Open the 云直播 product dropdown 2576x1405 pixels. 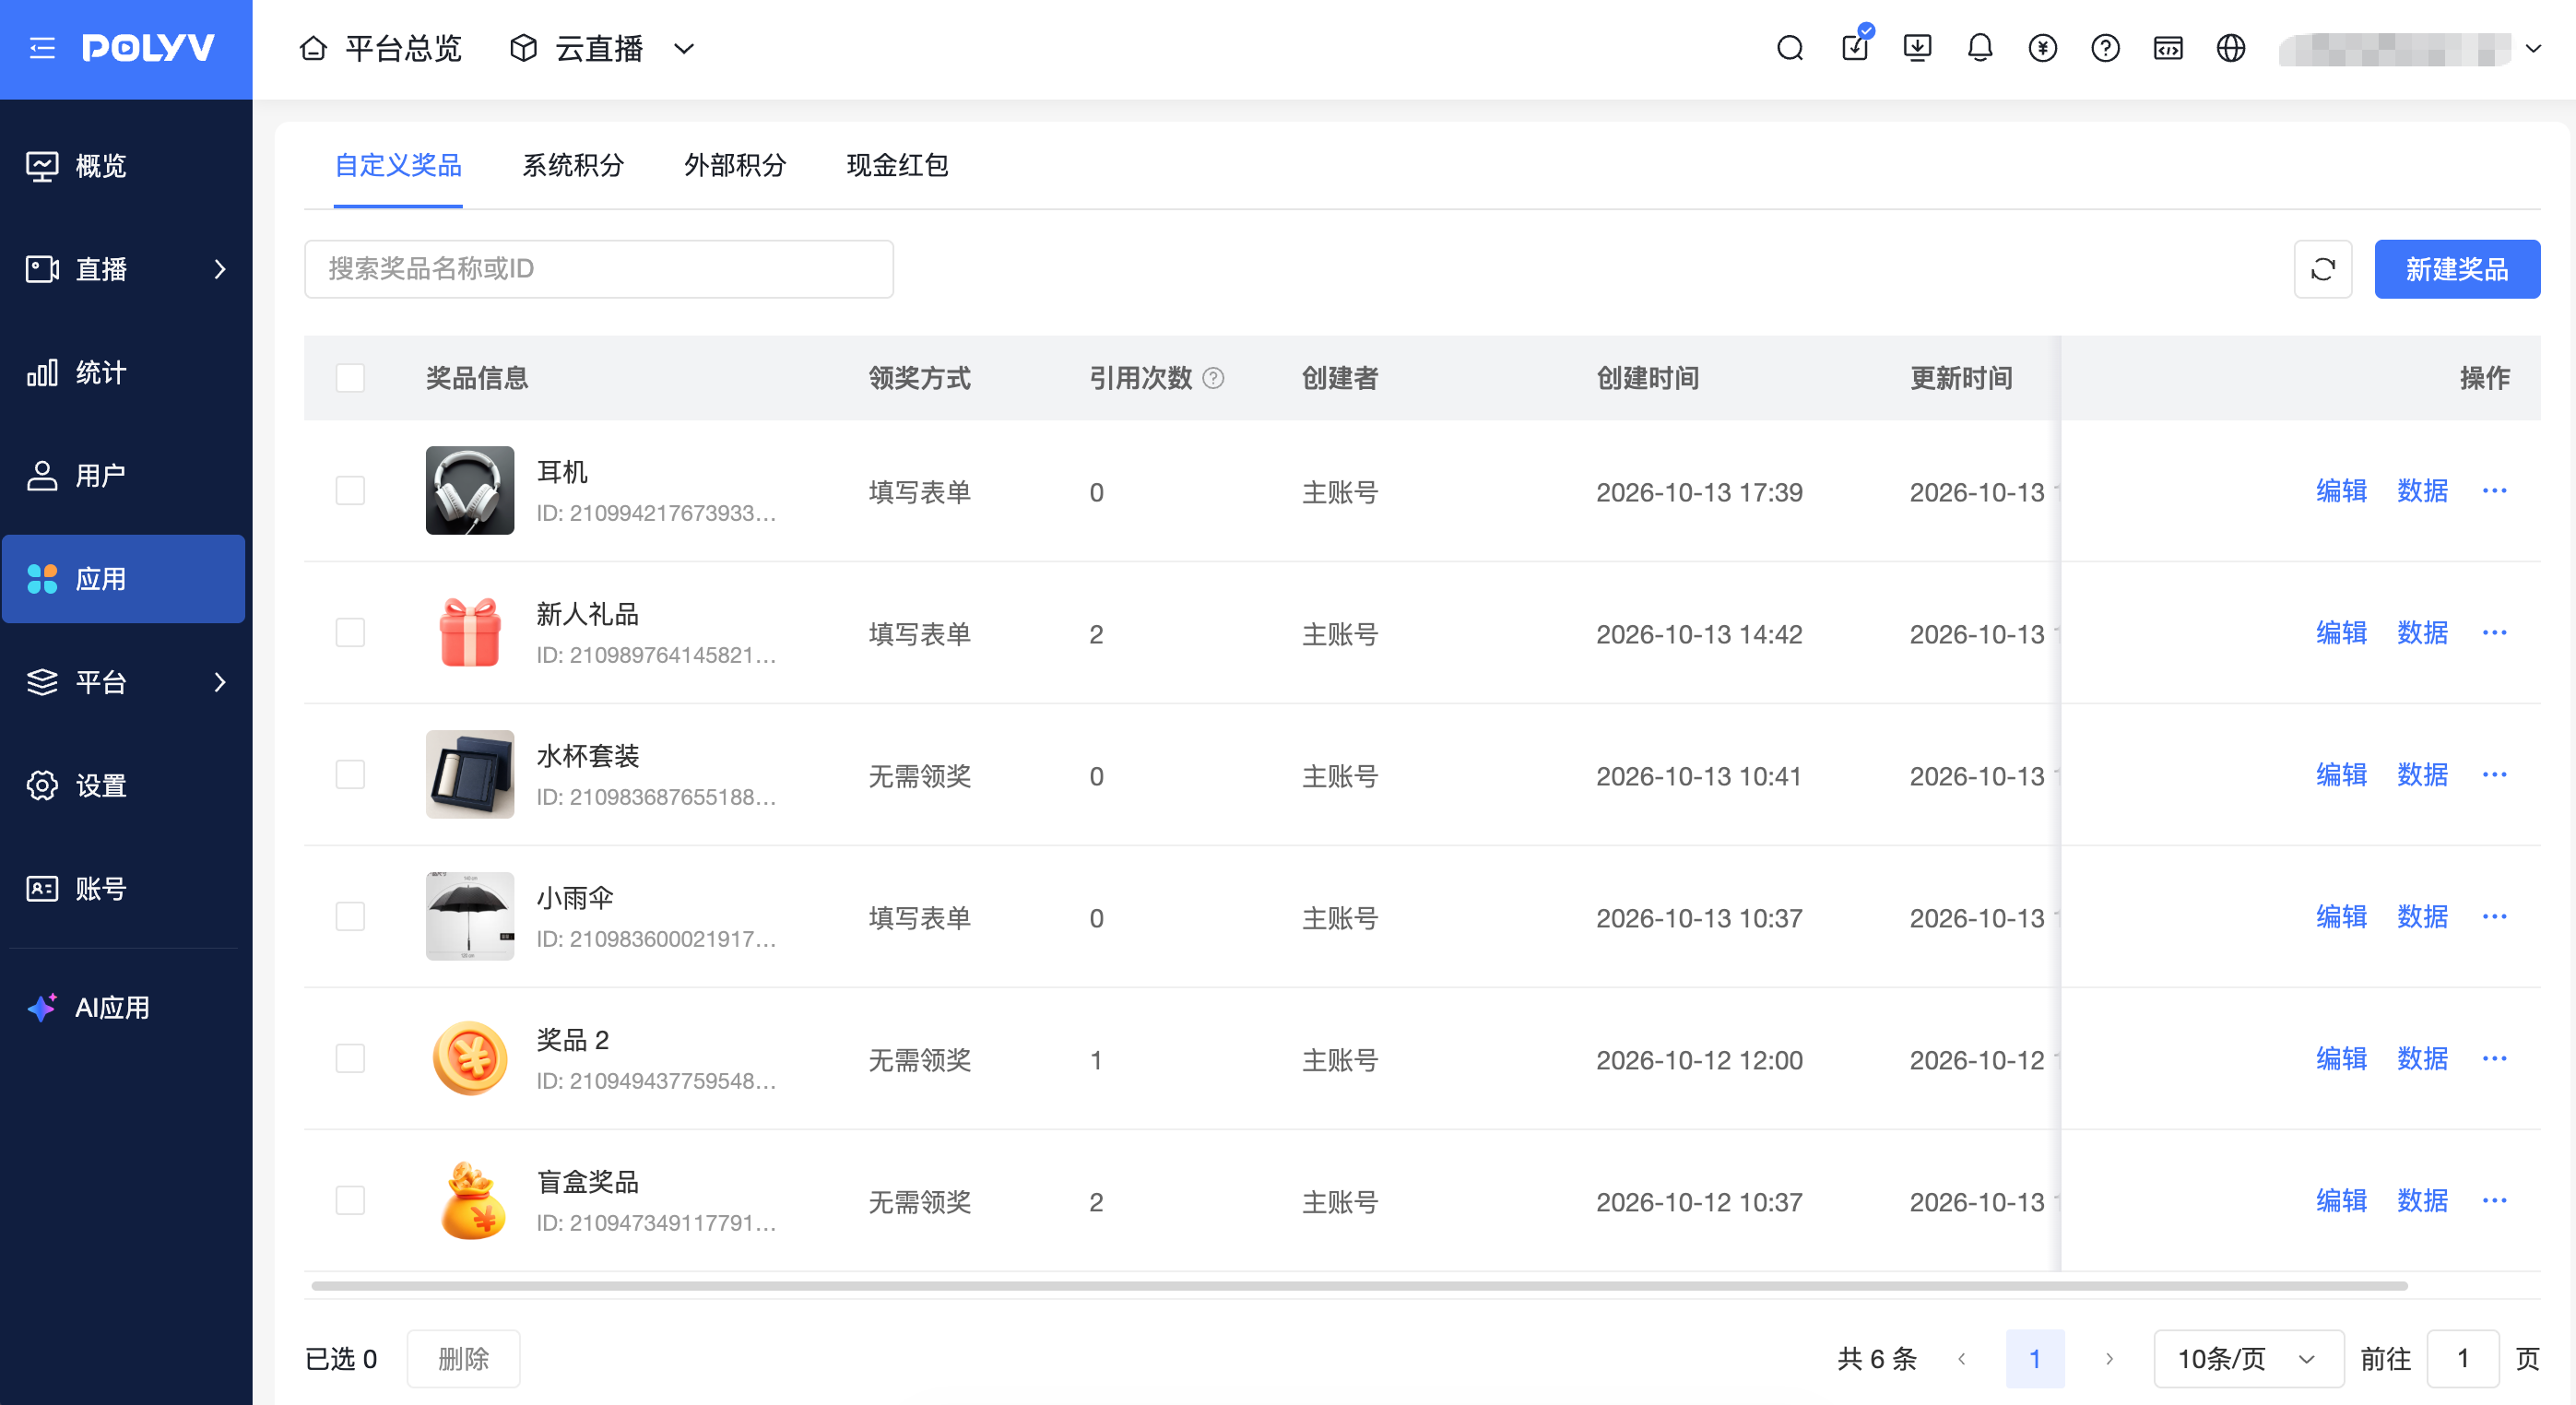tap(602, 48)
